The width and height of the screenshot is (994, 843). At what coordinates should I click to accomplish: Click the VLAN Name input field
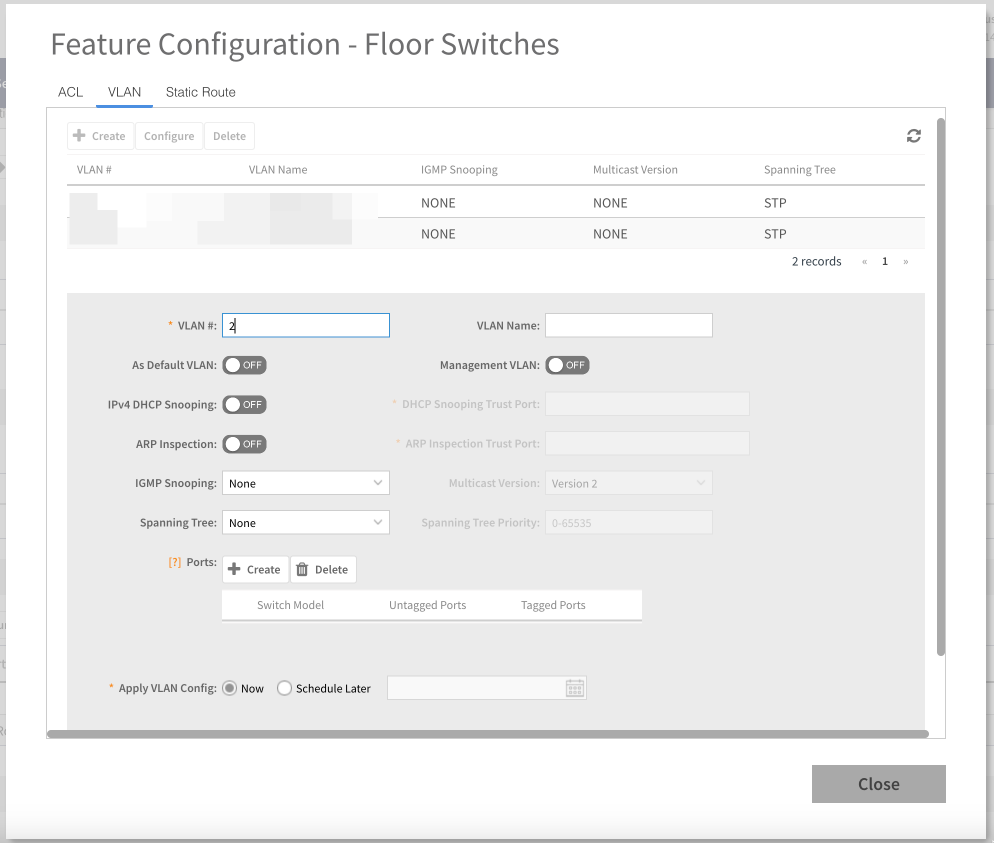pyautogui.click(x=628, y=325)
